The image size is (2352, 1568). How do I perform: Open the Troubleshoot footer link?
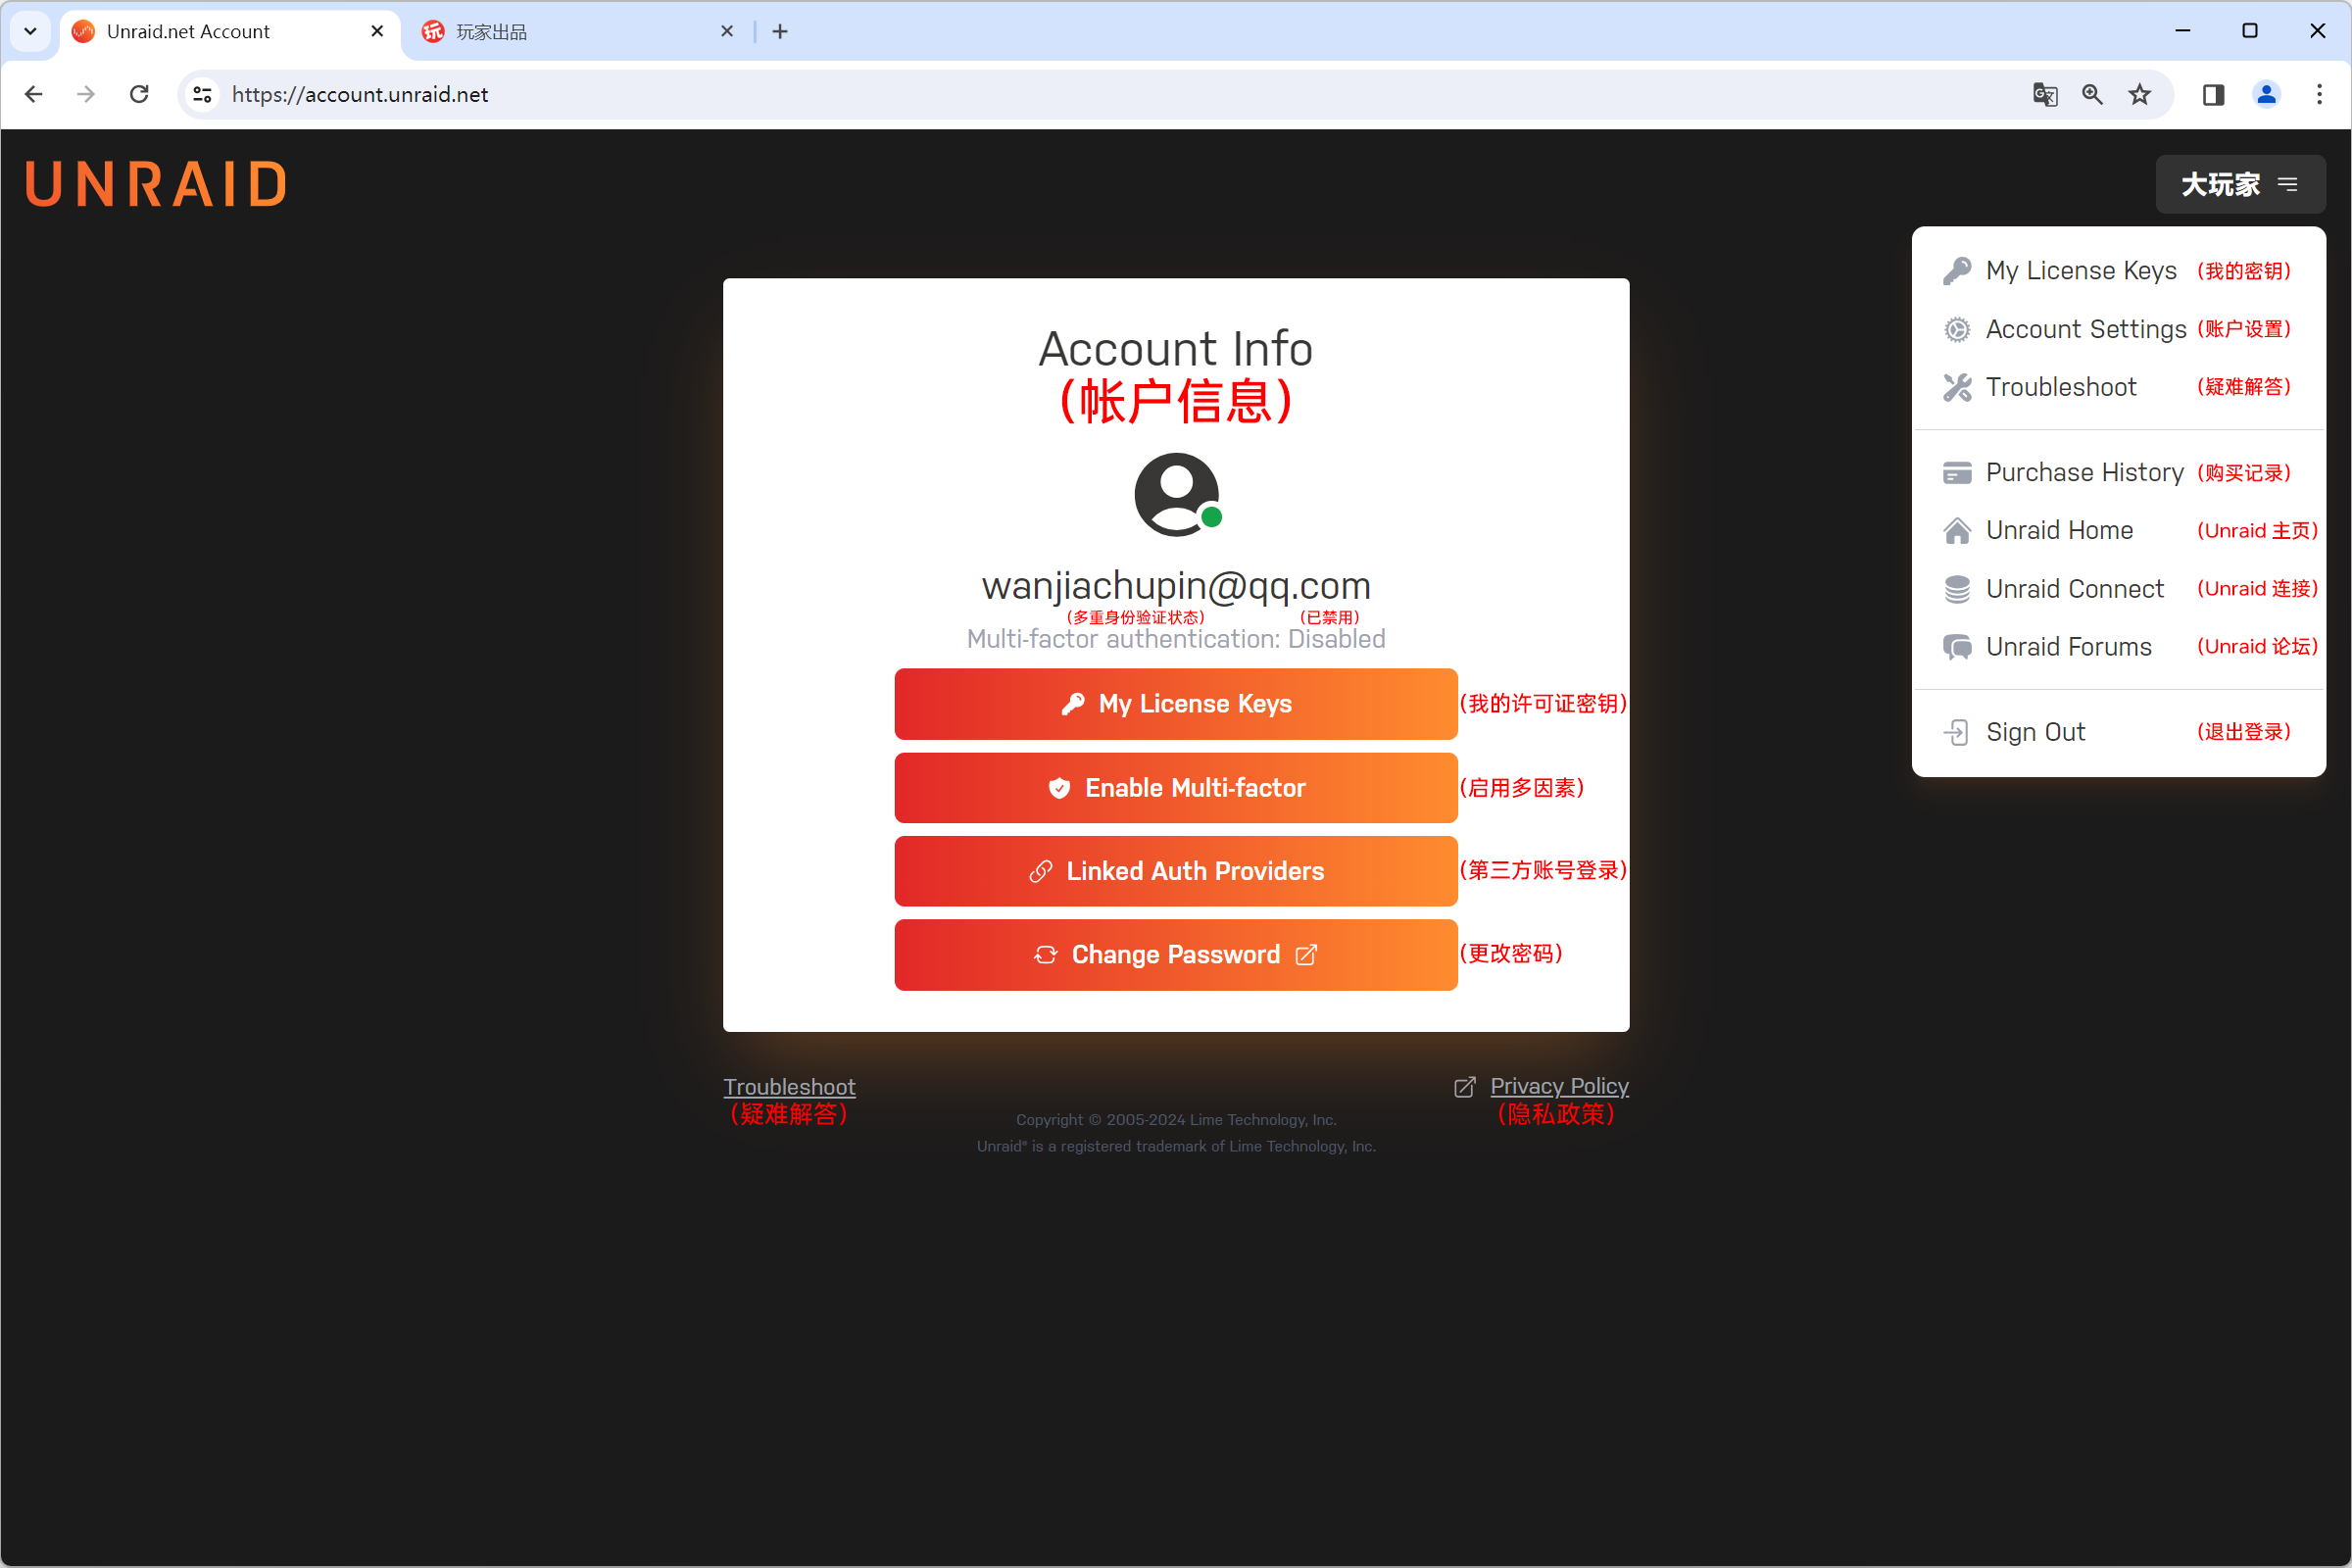tap(789, 1086)
